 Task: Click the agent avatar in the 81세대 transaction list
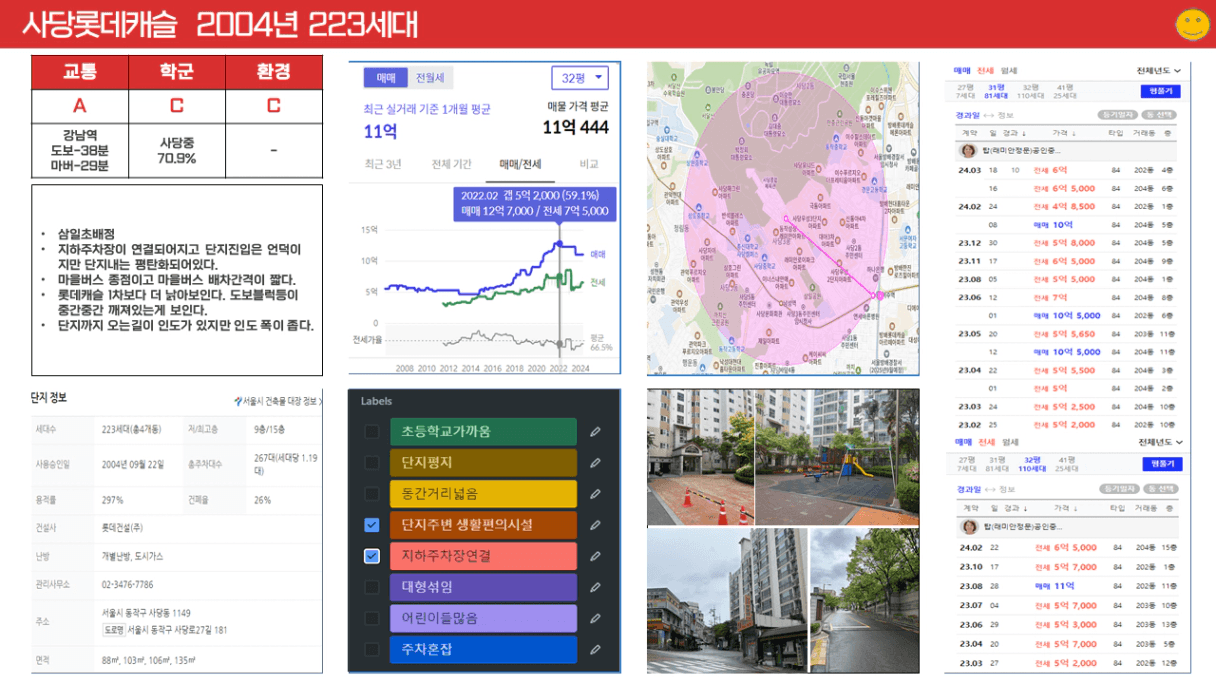point(968,151)
